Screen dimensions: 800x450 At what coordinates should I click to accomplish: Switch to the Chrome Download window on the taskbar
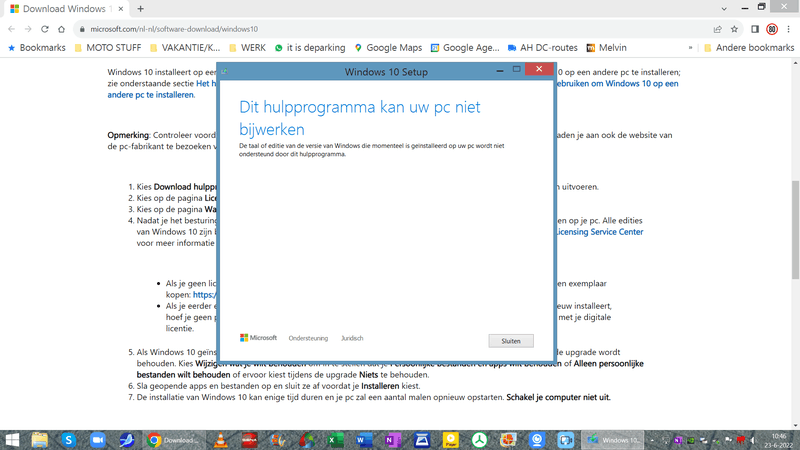(x=172, y=440)
